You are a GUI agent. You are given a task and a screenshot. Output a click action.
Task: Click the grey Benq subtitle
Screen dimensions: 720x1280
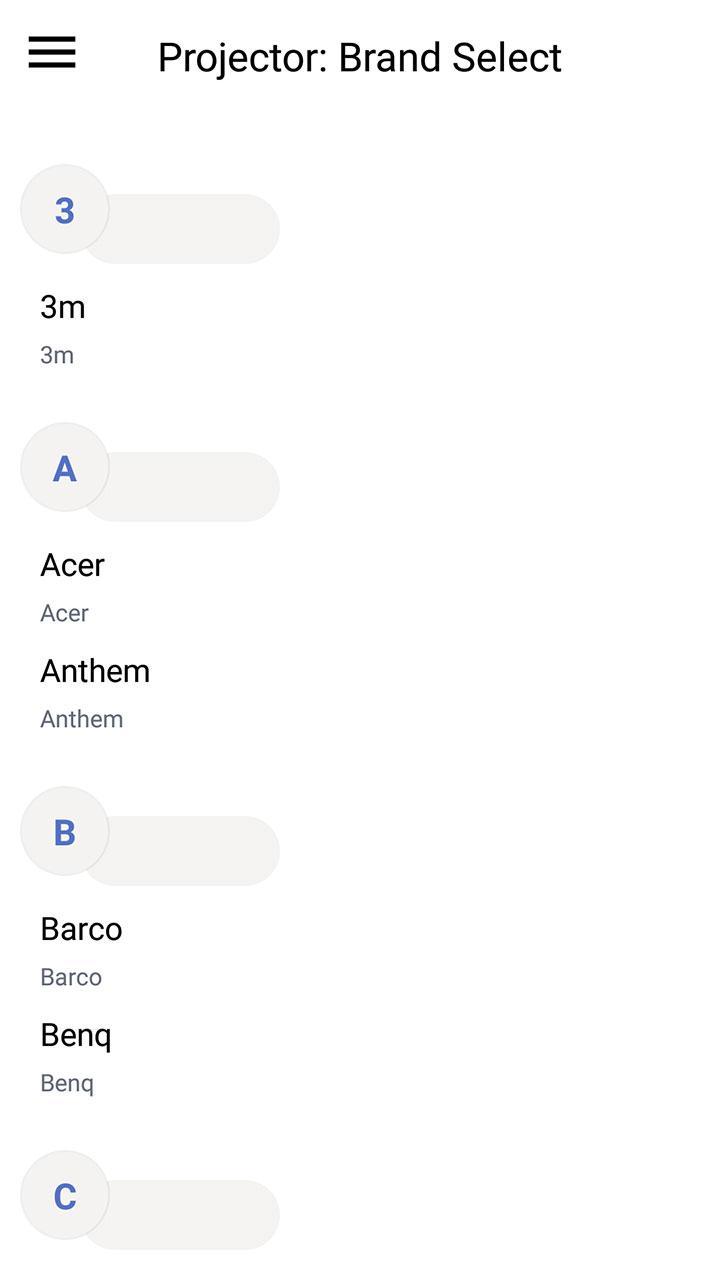tap(67, 1084)
